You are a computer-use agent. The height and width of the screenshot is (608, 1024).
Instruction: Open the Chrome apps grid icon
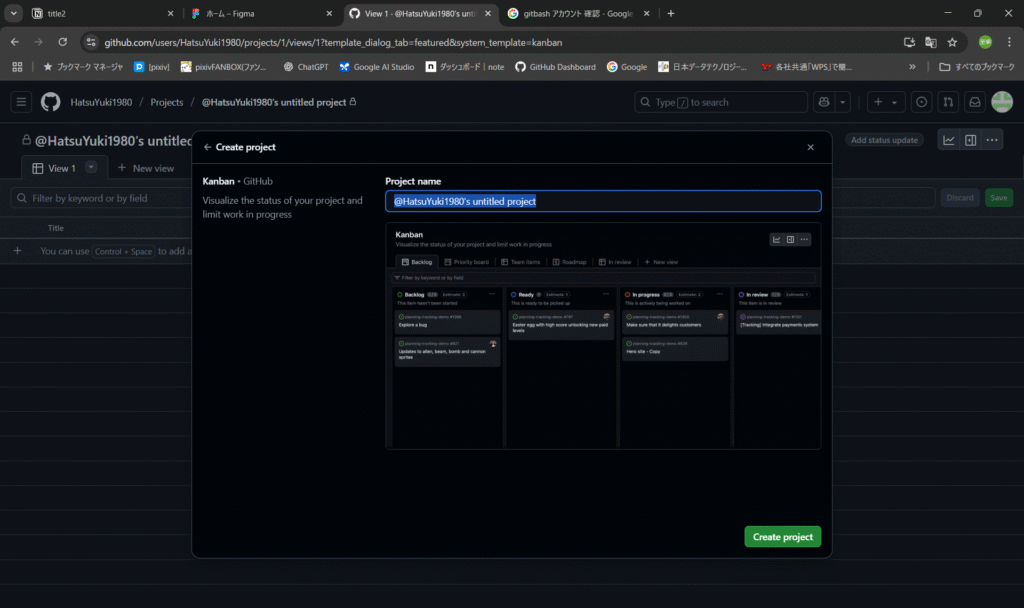17,67
